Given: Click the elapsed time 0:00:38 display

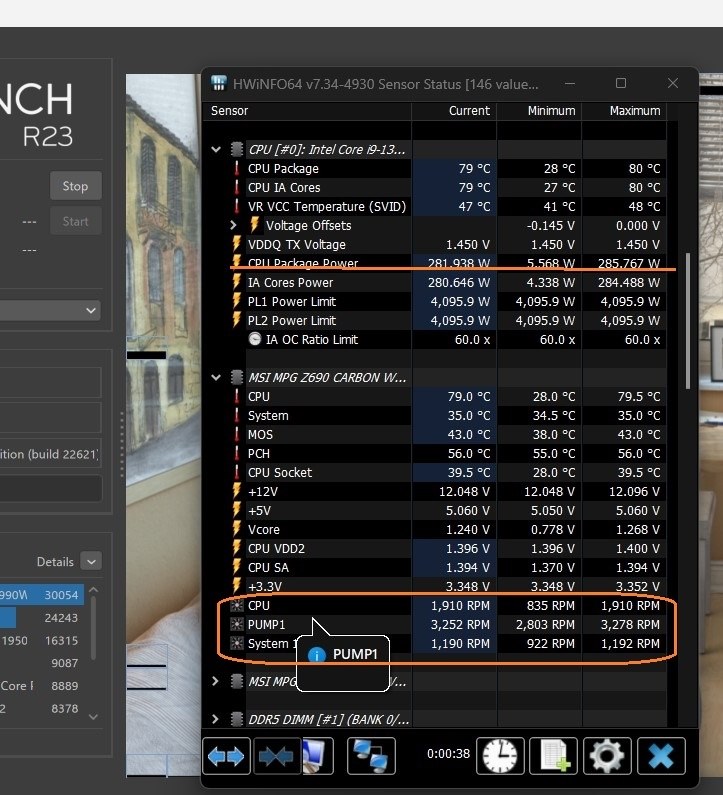Looking at the screenshot, I should point(448,754).
